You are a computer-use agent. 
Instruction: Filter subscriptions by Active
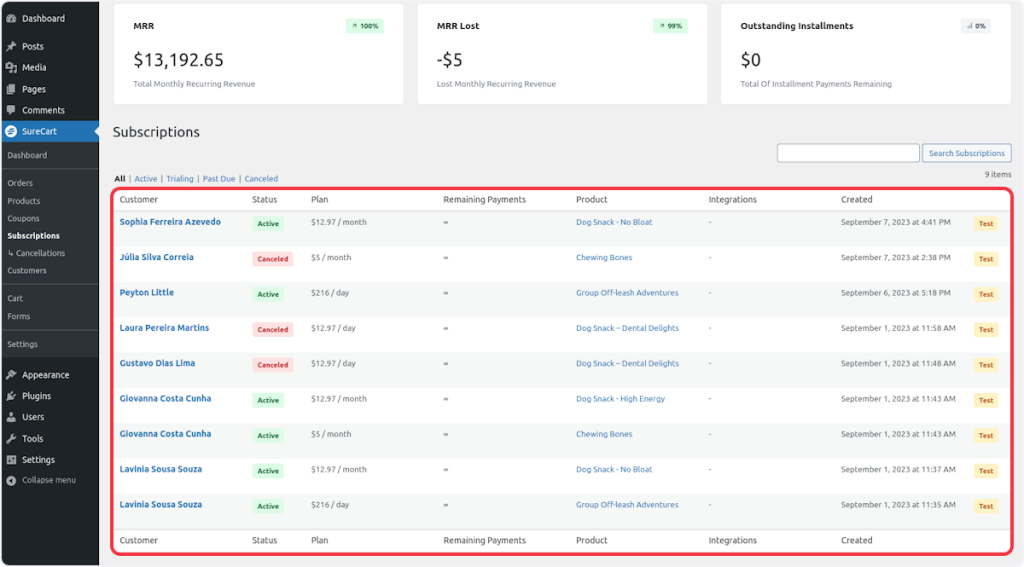[x=146, y=179]
